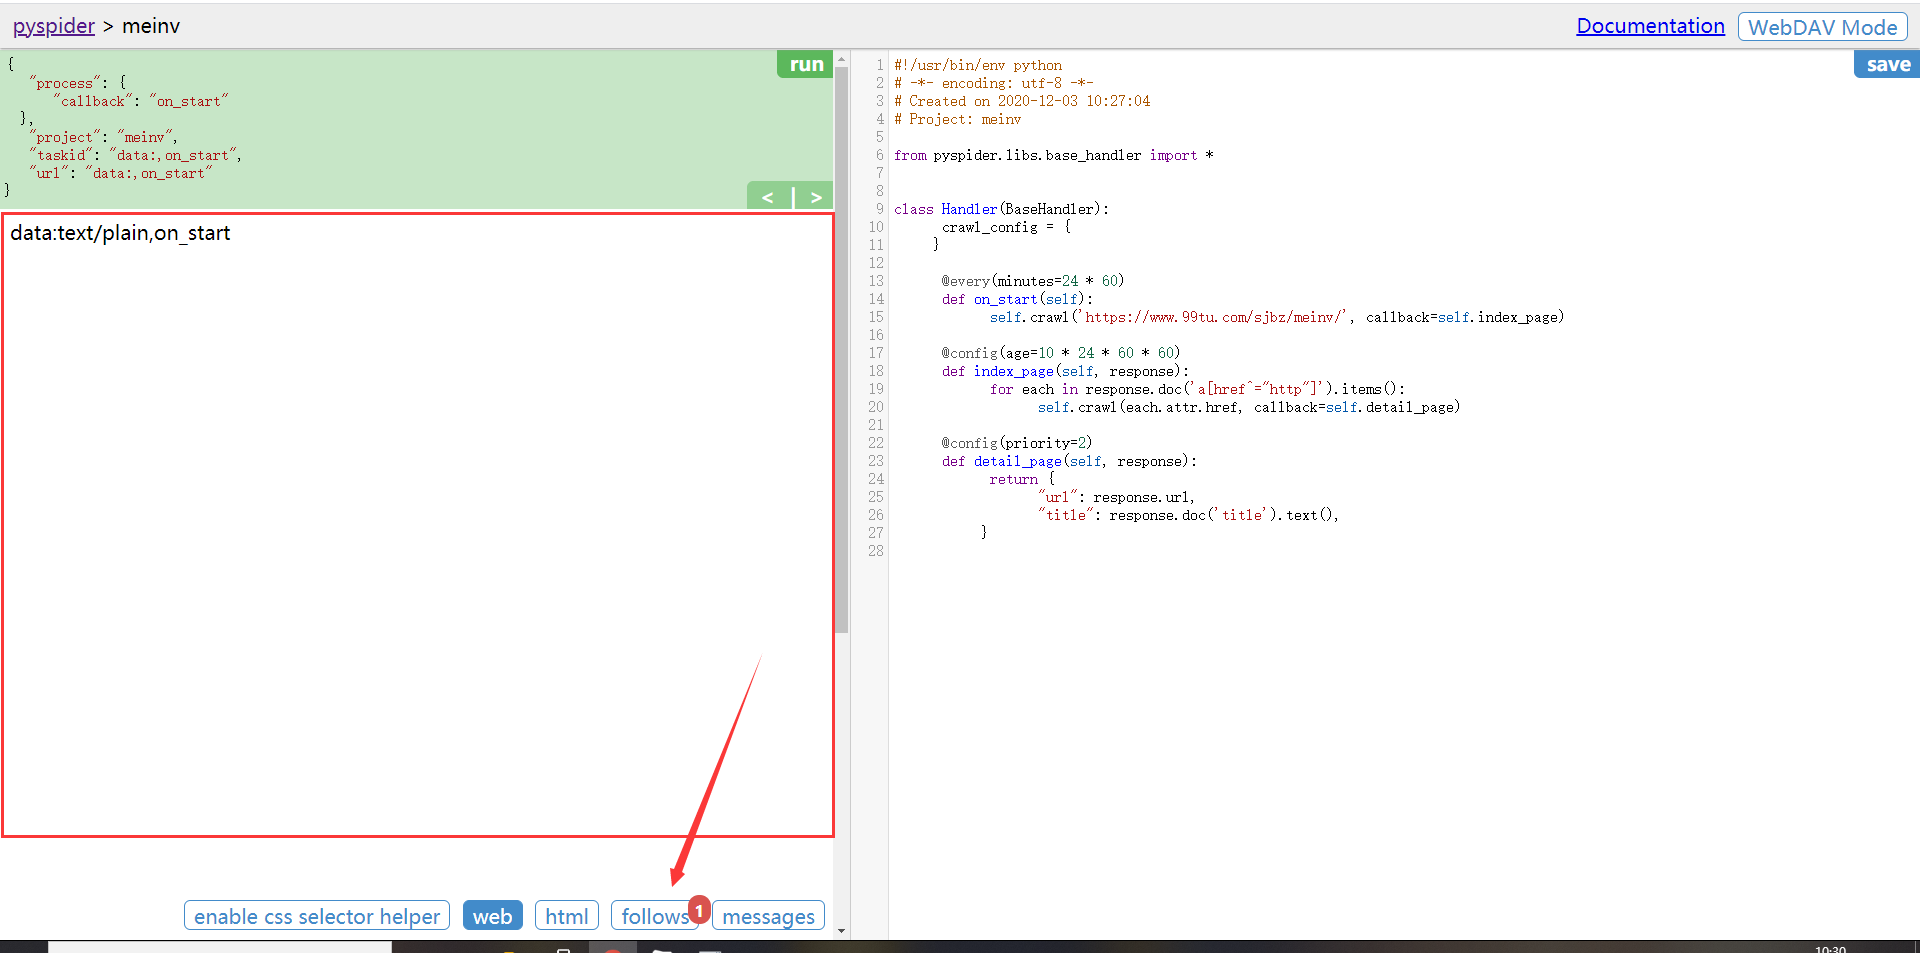Screen dimensions: 1920x953
Task: Click the 'class Handler(BaseHandler):' line
Action: tap(1002, 209)
